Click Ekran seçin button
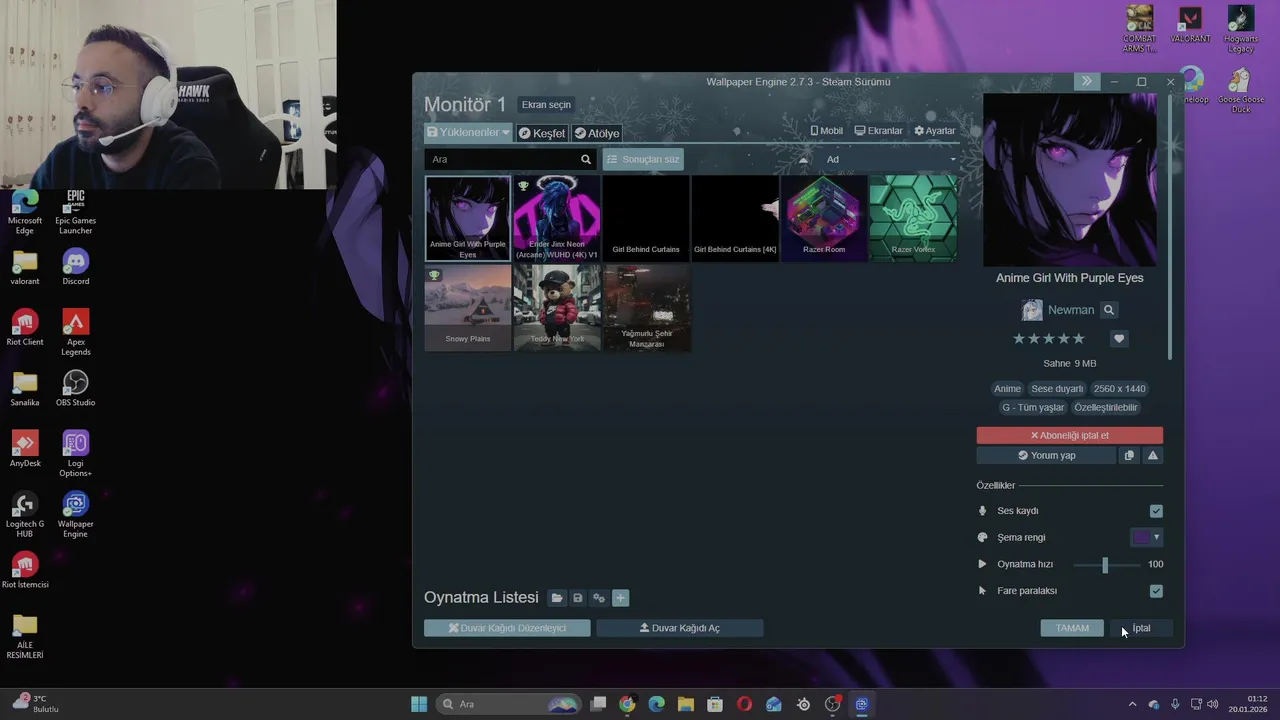 [x=546, y=105]
